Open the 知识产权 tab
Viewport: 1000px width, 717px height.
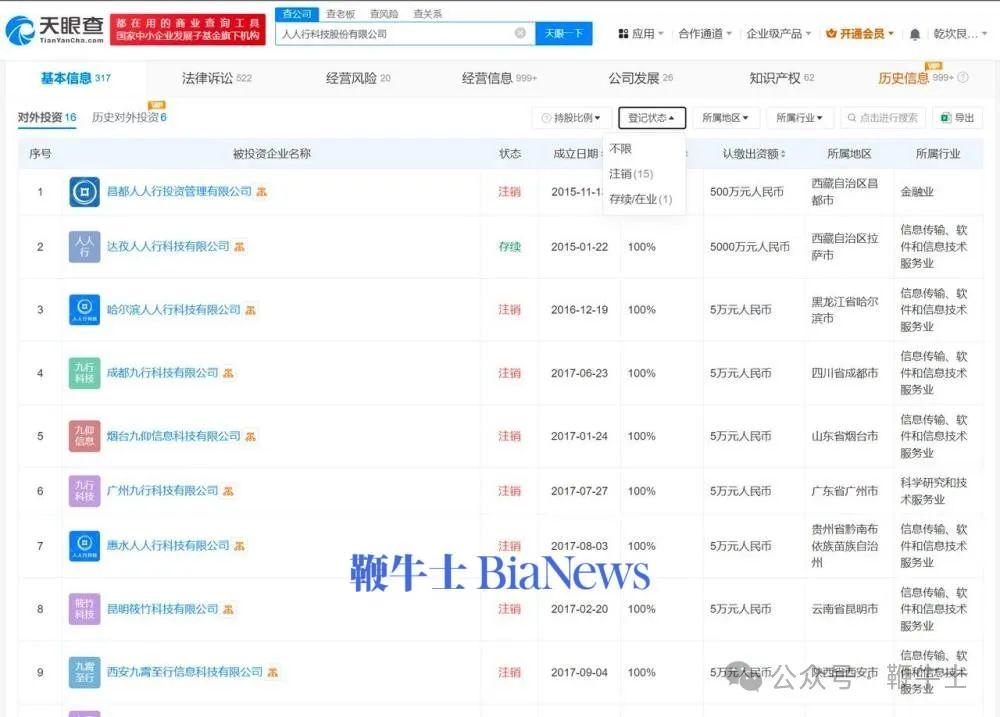782,78
